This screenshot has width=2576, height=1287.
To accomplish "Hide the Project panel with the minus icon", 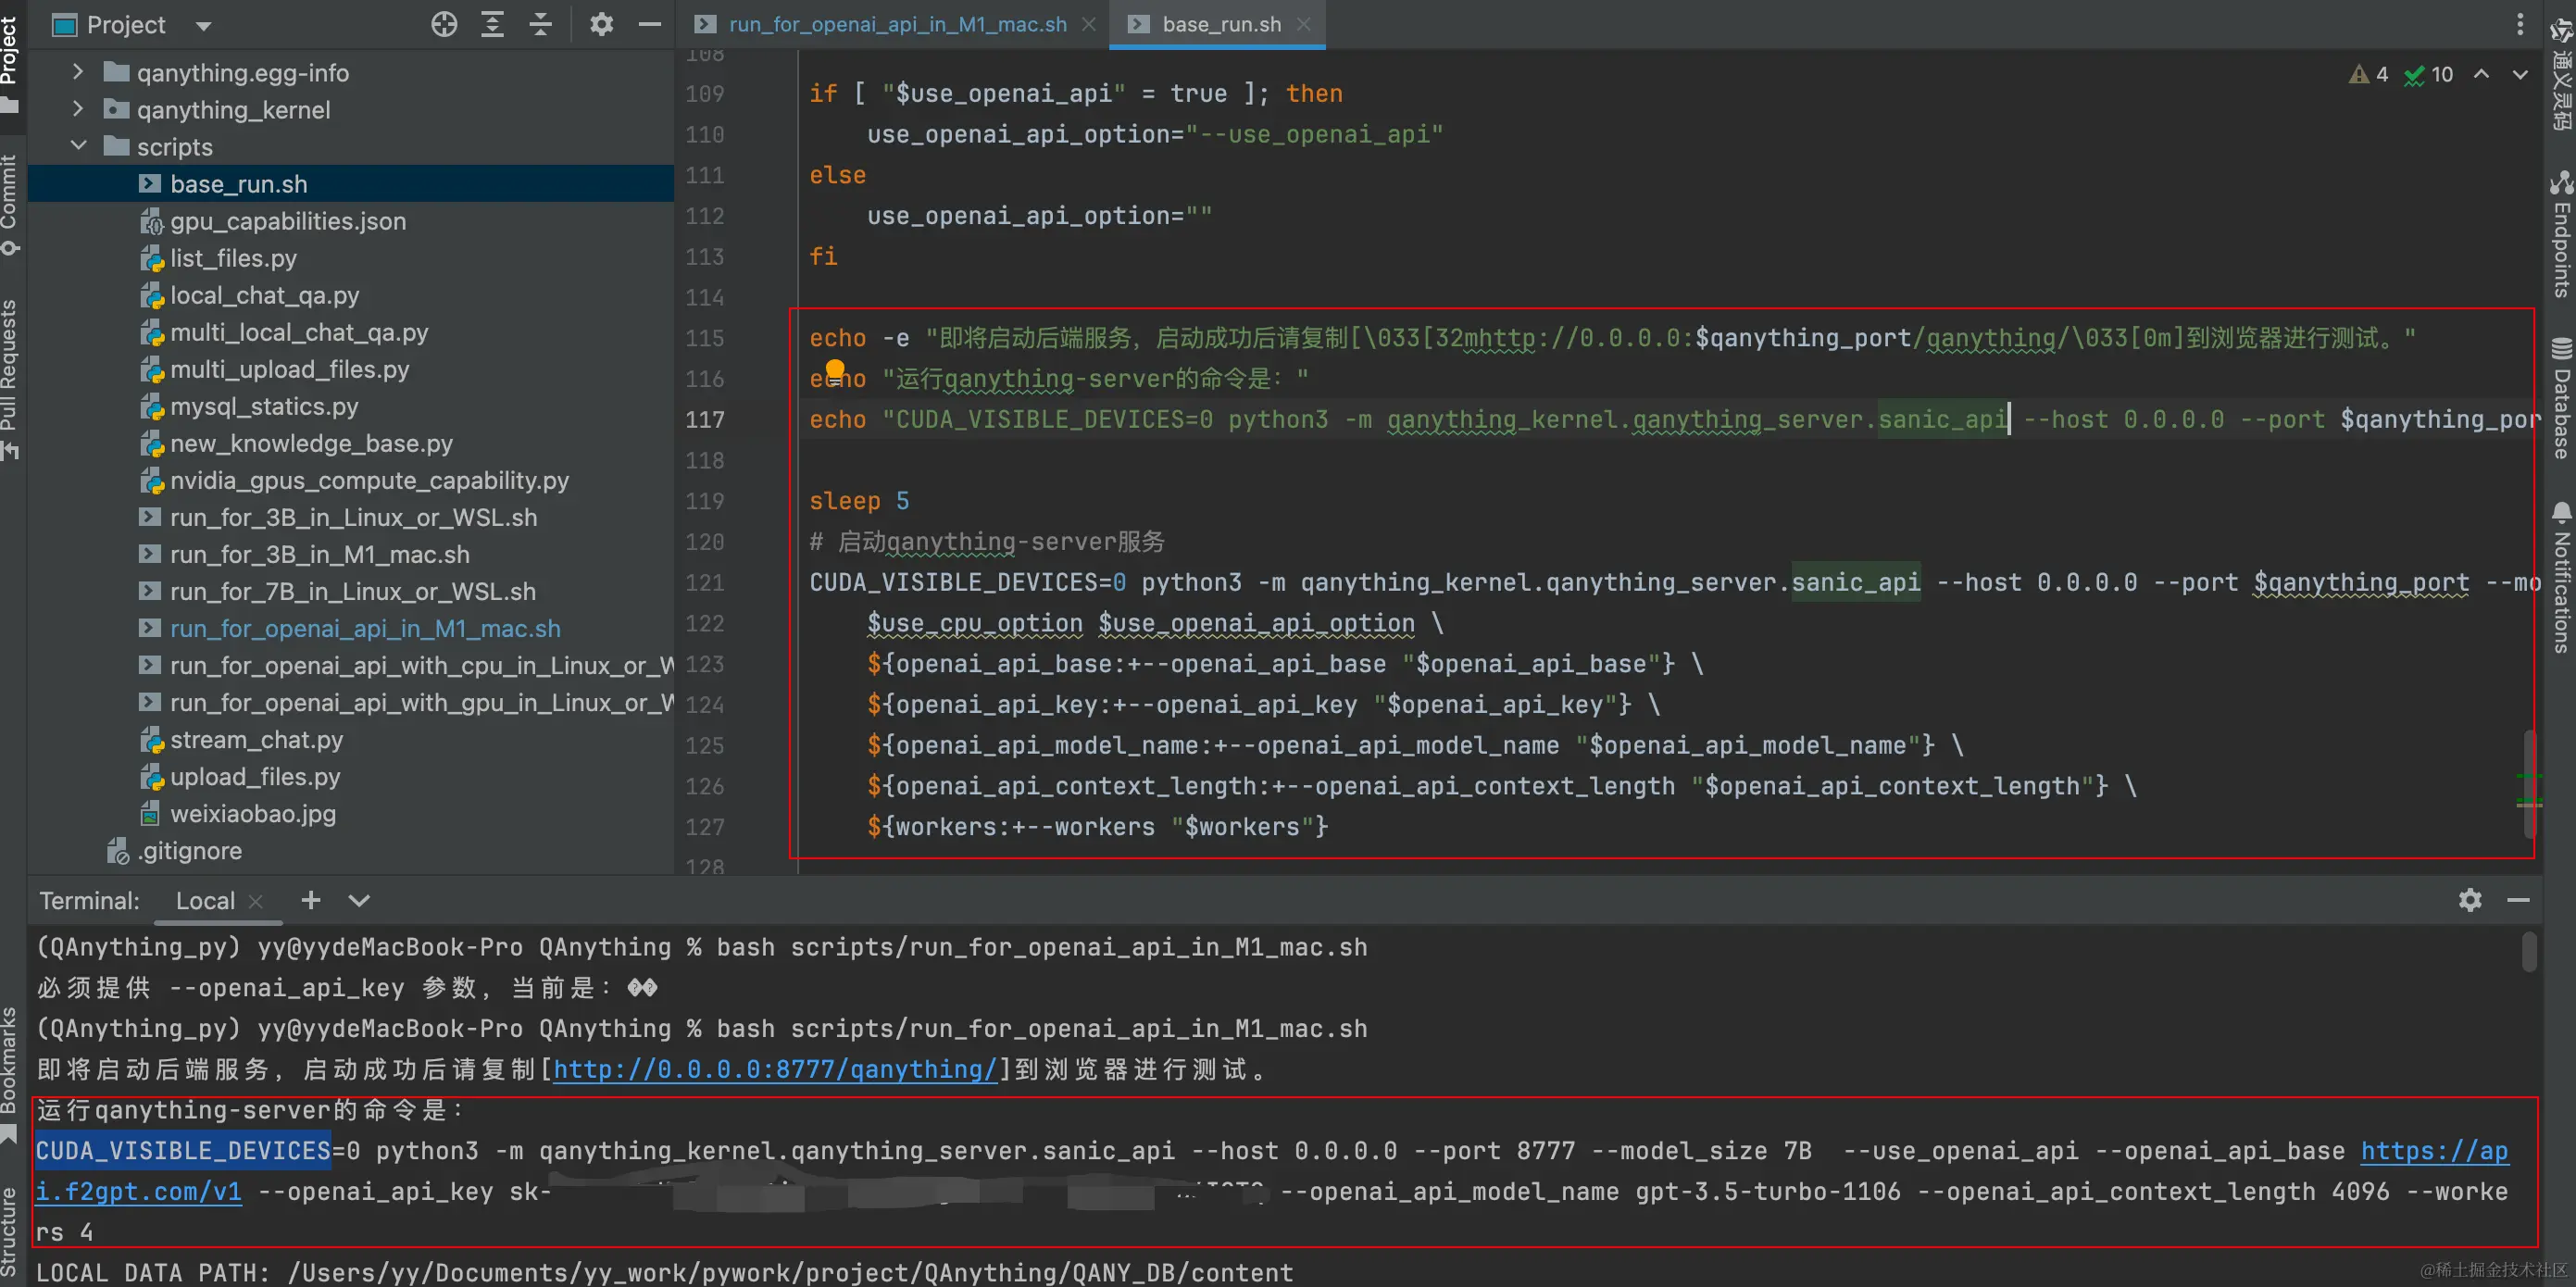I will (649, 25).
